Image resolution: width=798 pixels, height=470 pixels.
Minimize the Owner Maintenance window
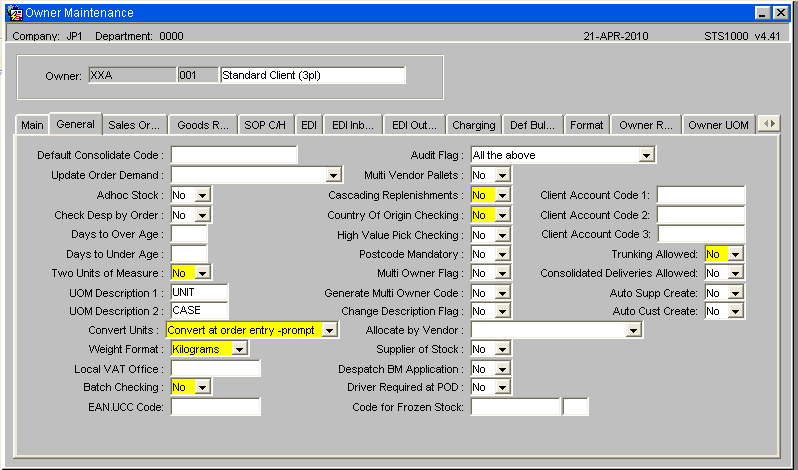[762, 13]
